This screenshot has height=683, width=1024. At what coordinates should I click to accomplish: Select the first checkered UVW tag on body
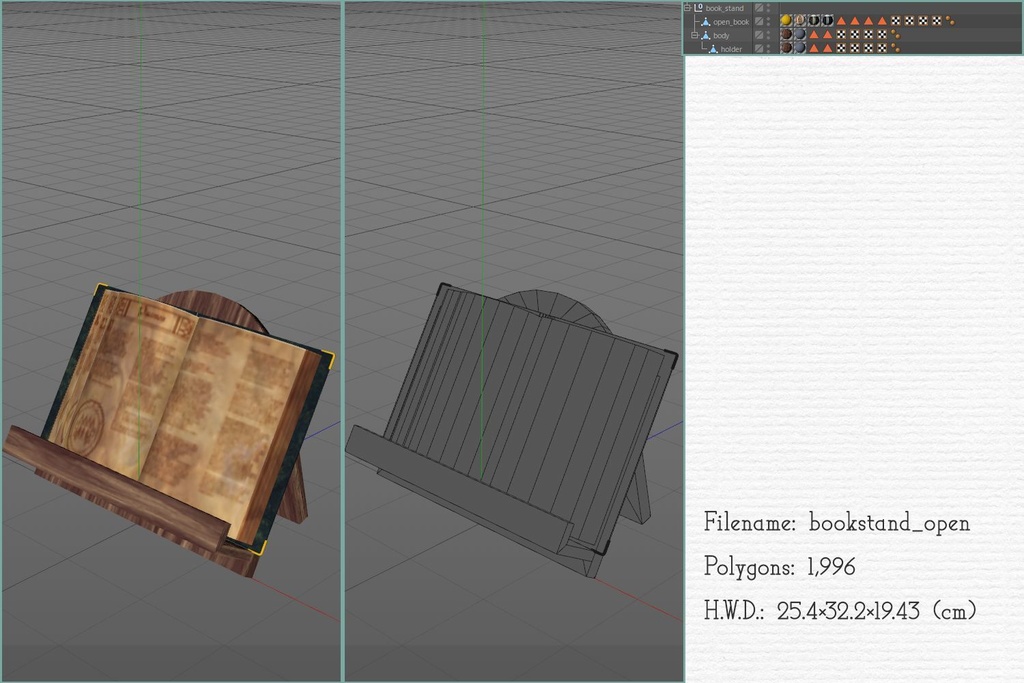[841, 35]
